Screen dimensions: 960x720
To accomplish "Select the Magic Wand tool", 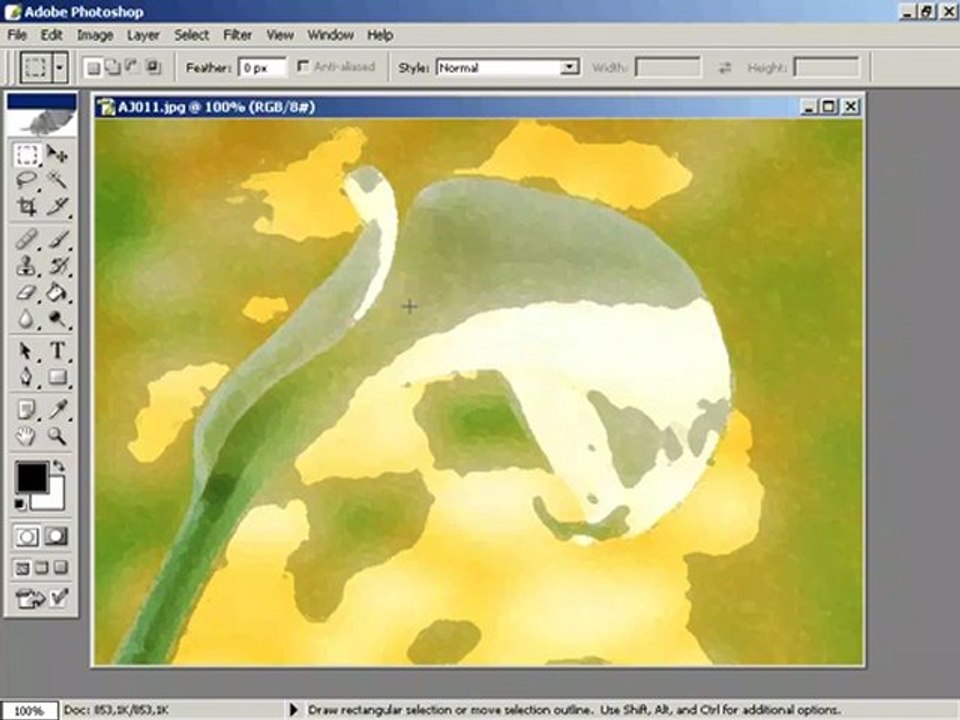I will pyautogui.click(x=57, y=181).
